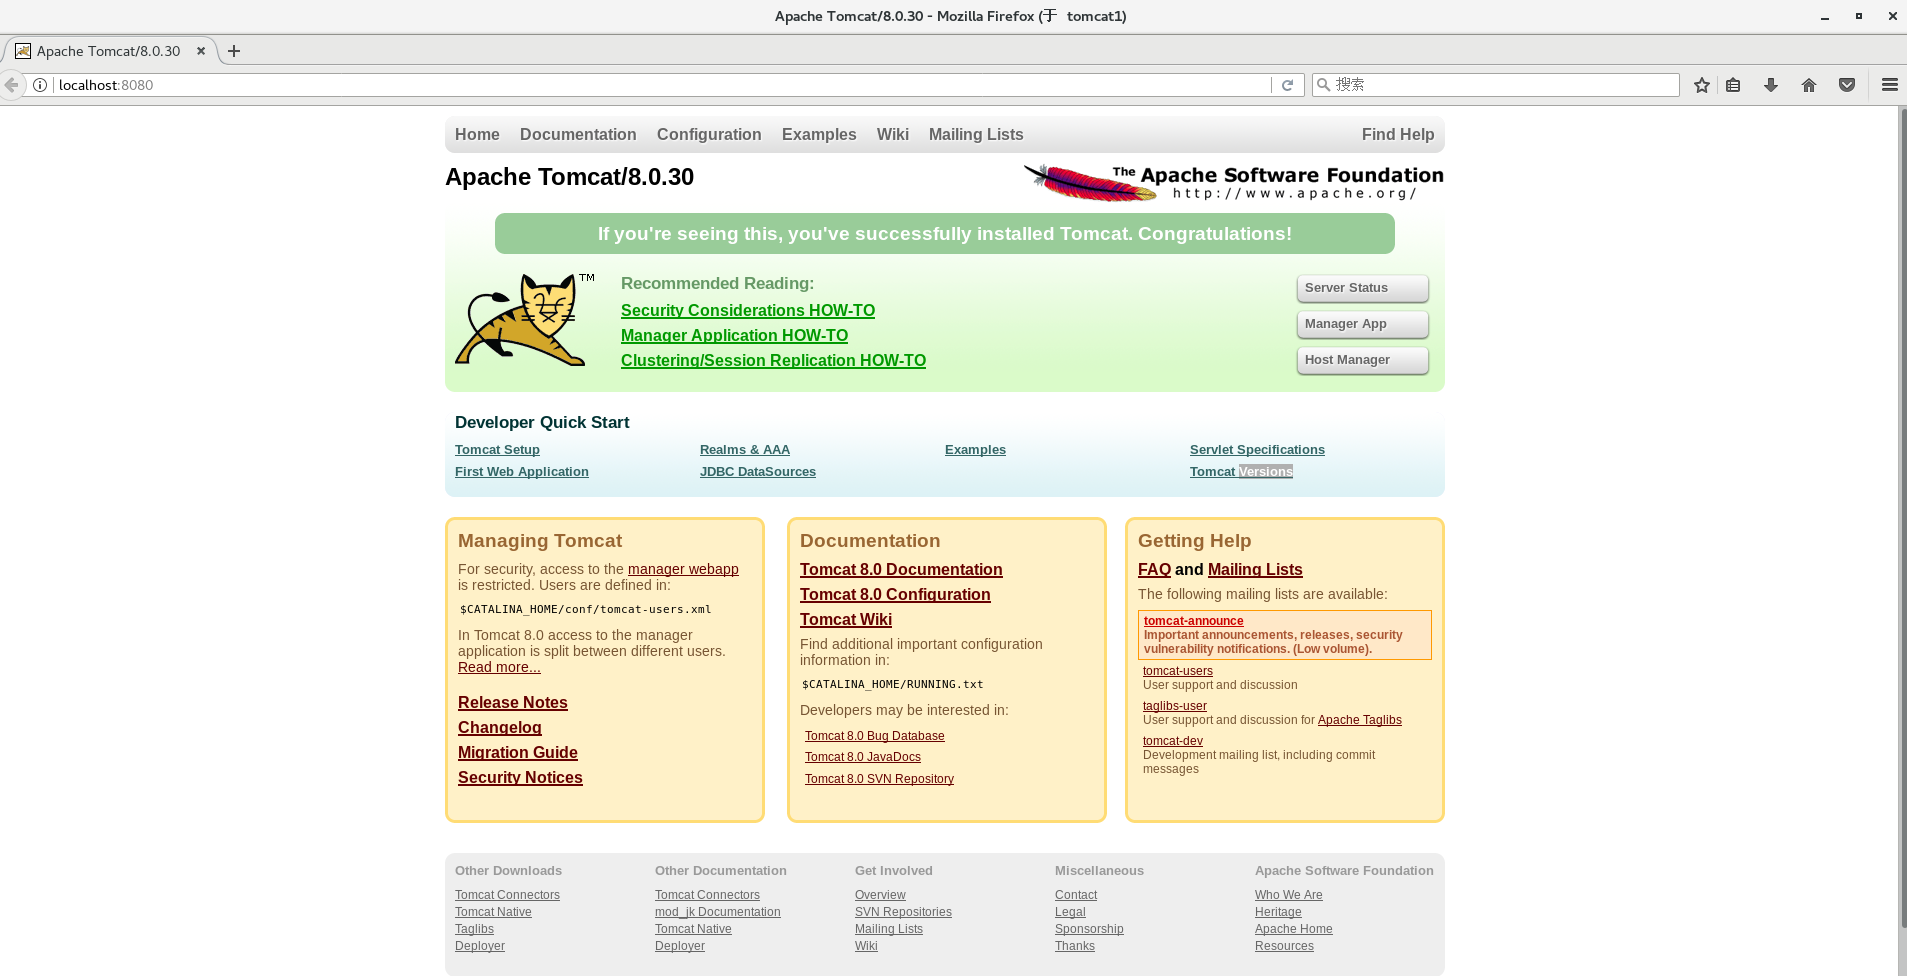
Task: Open Tomcat 8.0 Configuration link
Action: pyautogui.click(x=895, y=595)
